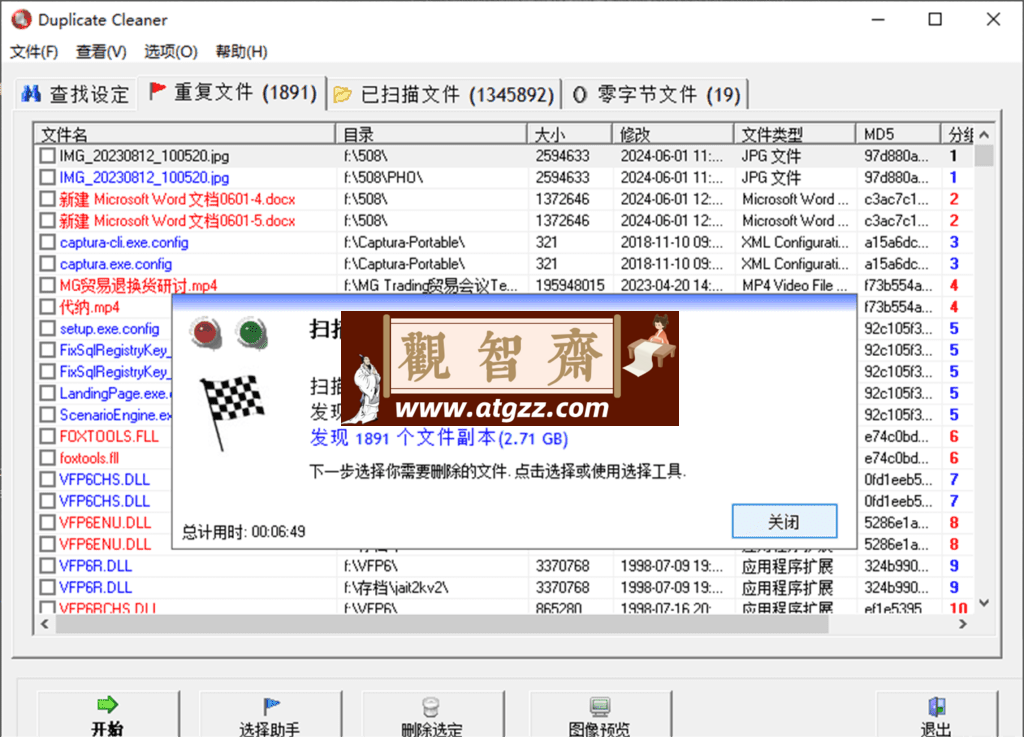Click the Exit door icon
Image resolution: width=1024 pixels, height=737 pixels.
click(x=936, y=706)
